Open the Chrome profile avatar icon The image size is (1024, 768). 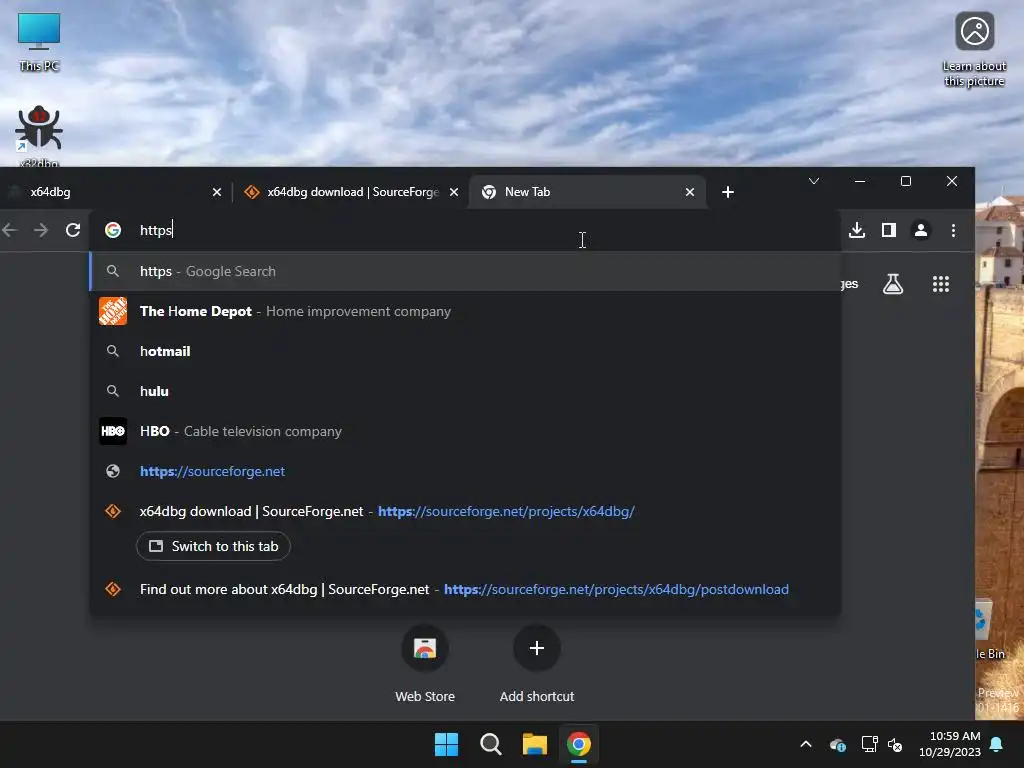tap(921, 230)
